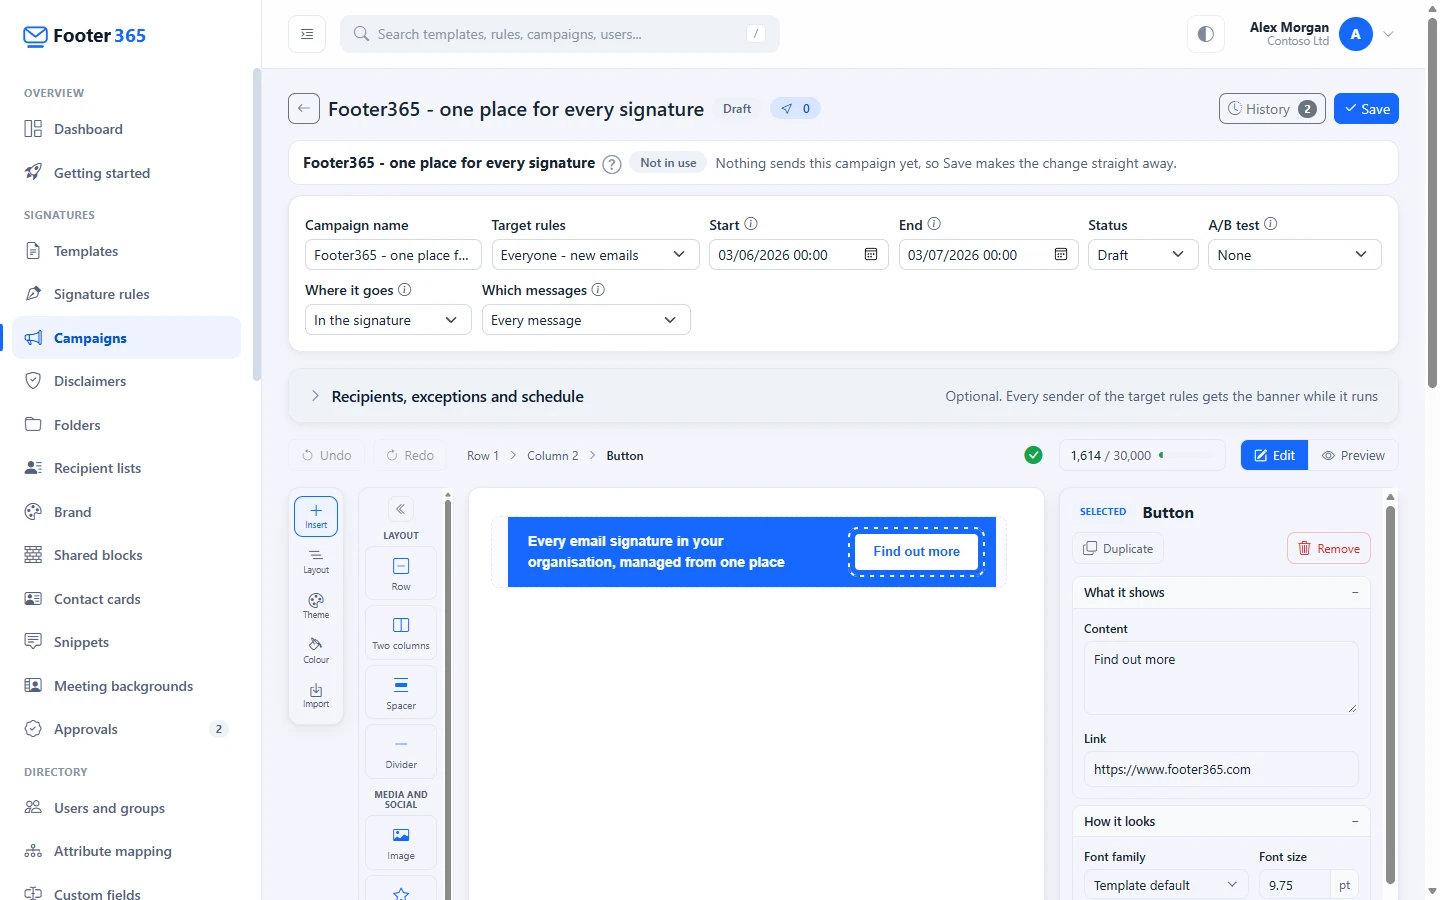This screenshot has width=1440, height=900.
Task: Click the Start info icon
Action: click(x=751, y=224)
